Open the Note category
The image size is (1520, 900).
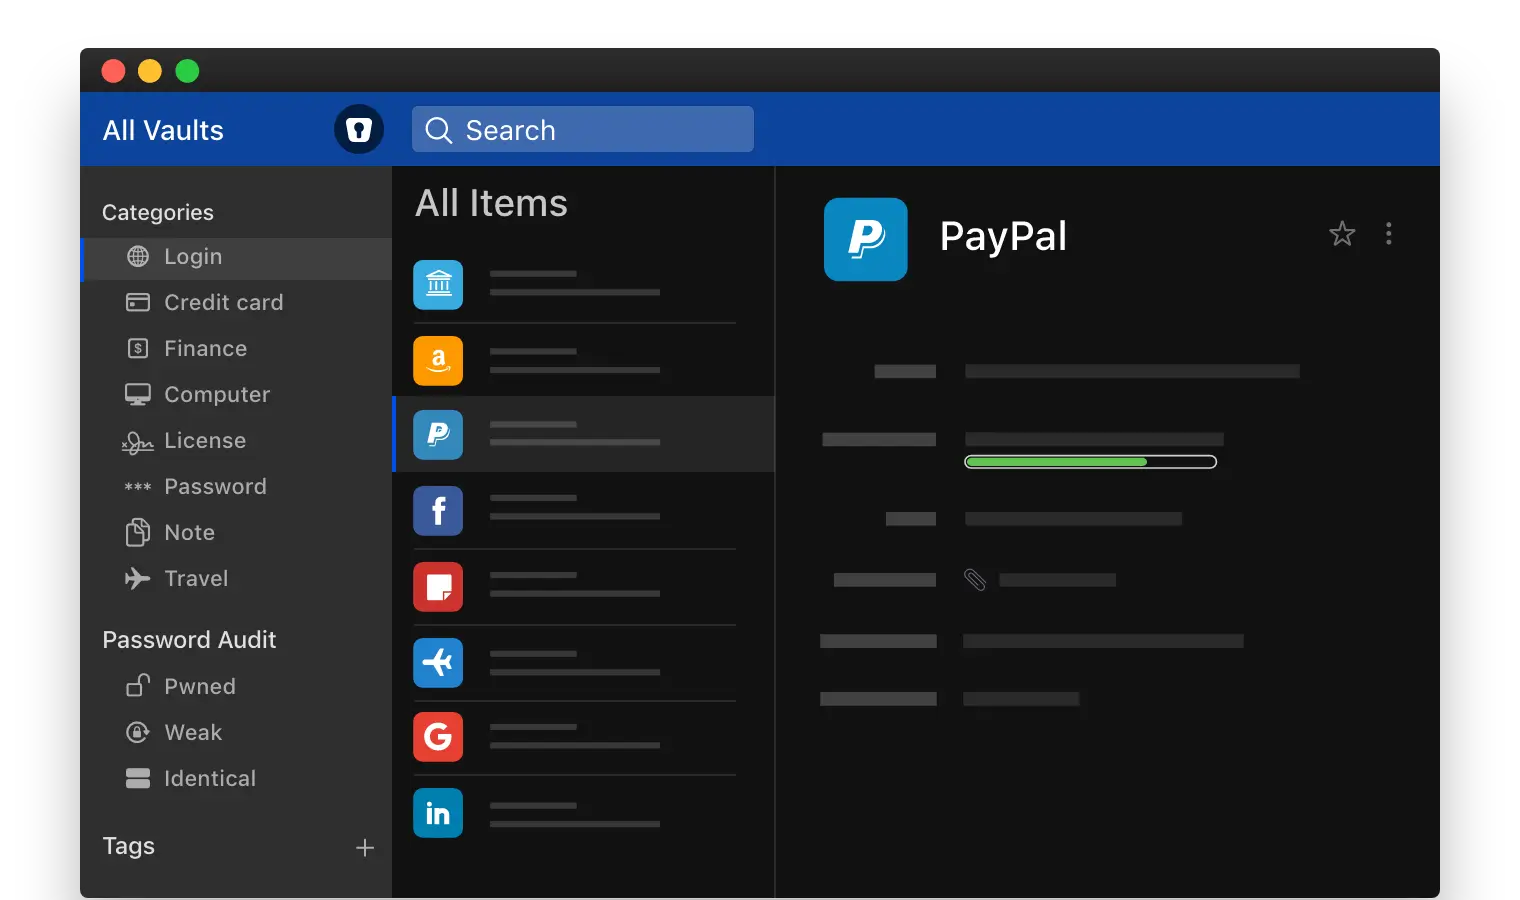[189, 532]
